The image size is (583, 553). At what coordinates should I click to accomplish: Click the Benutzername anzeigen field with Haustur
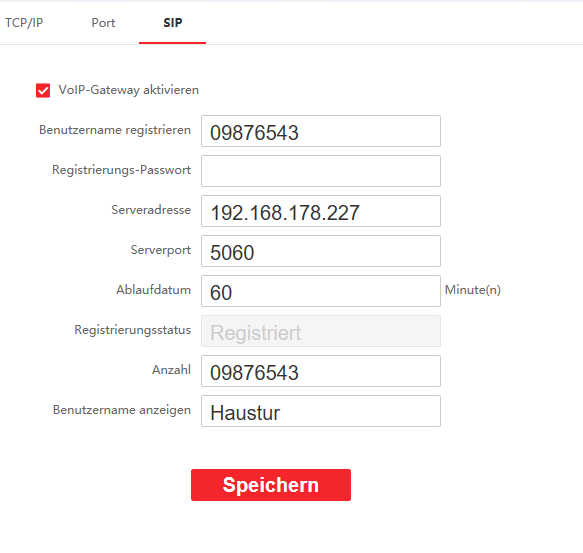point(321,411)
